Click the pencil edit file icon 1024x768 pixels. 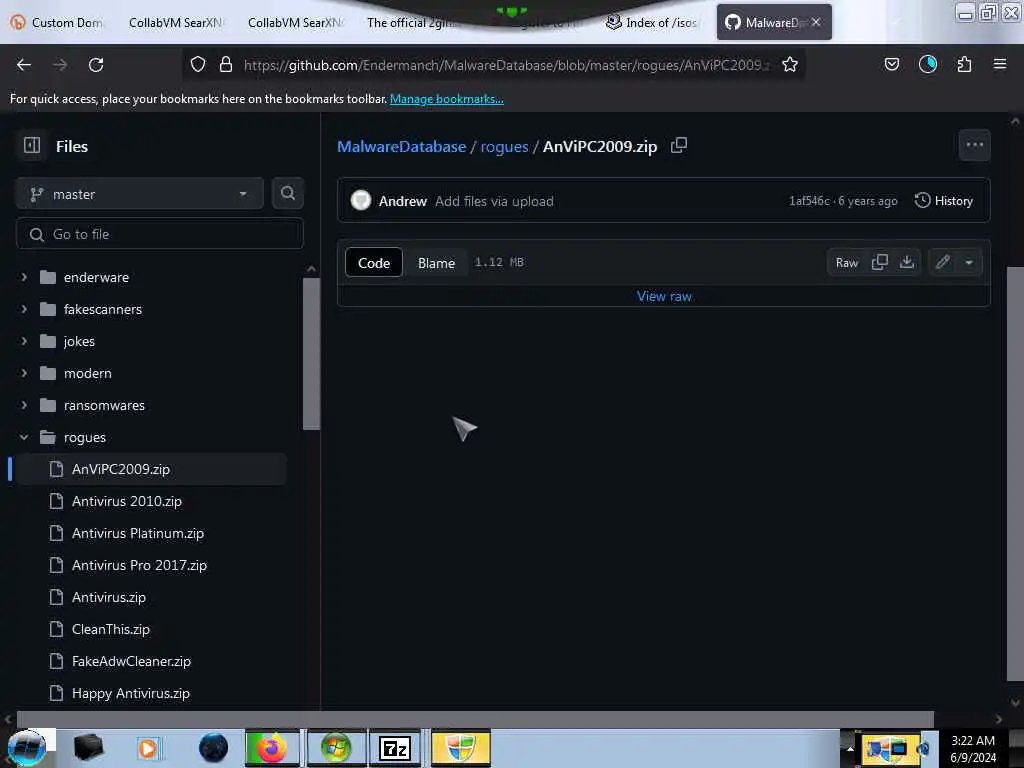pos(942,262)
